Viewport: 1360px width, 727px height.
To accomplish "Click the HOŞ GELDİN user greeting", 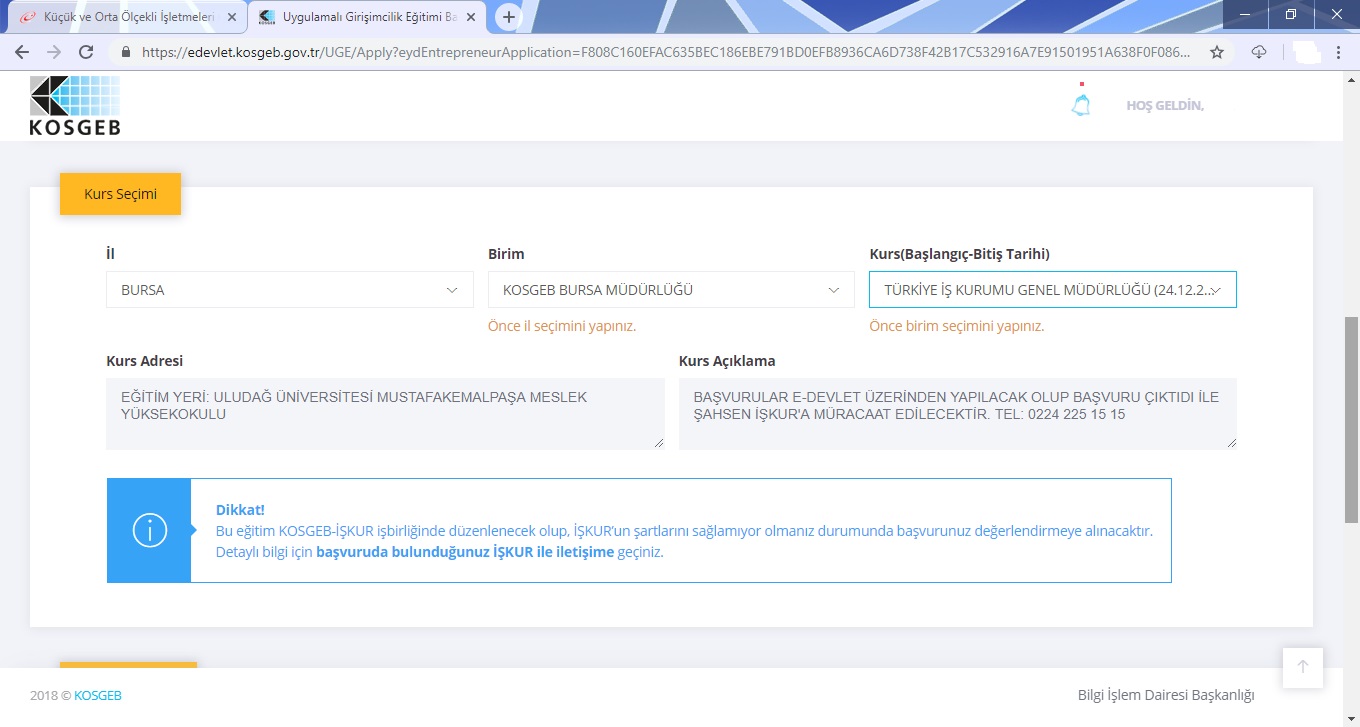I will point(1165,106).
